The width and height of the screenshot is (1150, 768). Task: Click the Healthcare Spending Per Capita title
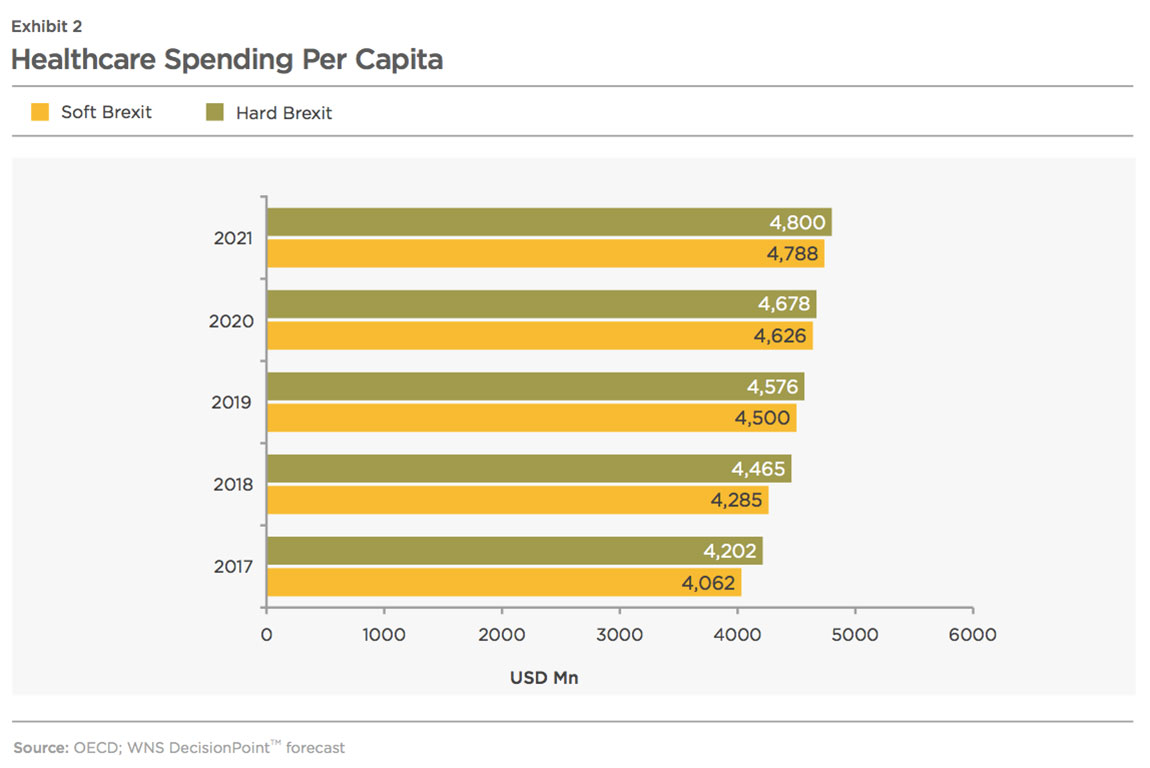(x=227, y=59)
